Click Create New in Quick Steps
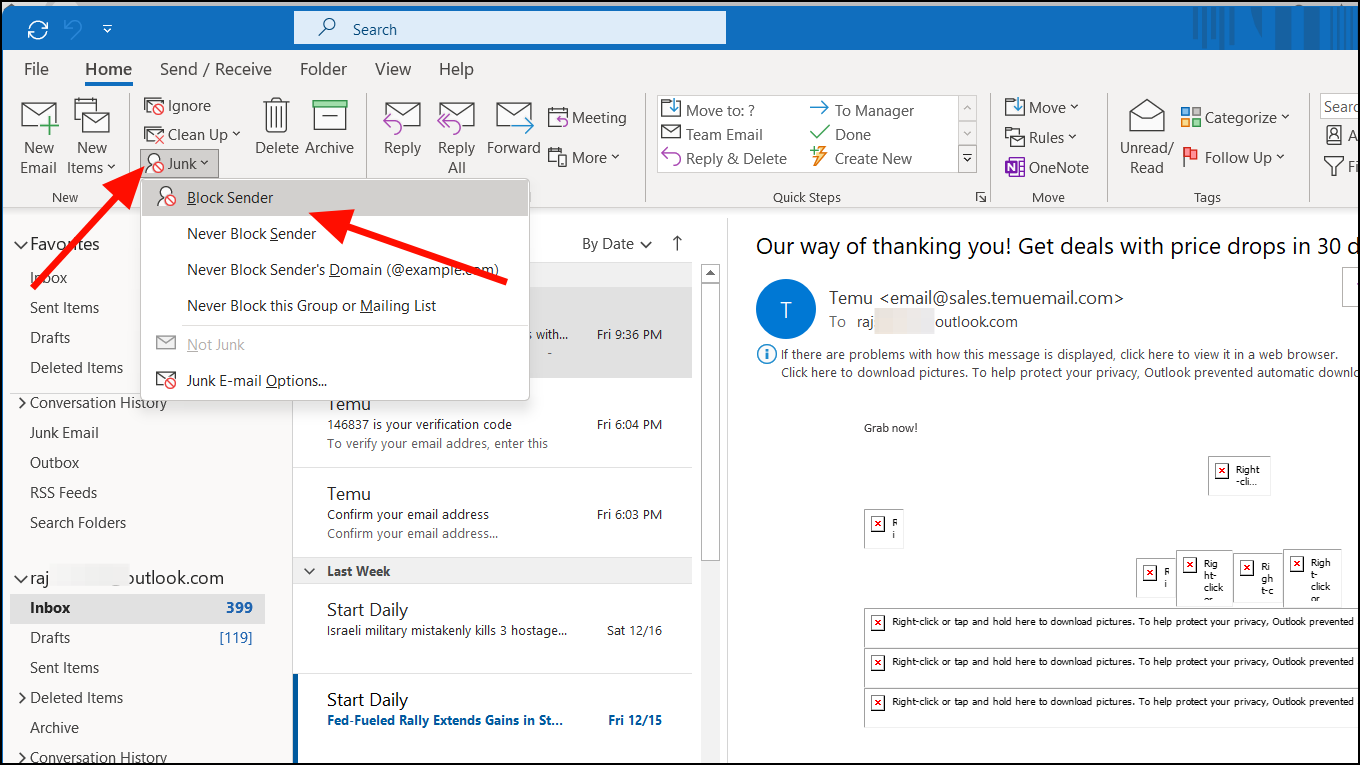 tap(869, 157)
